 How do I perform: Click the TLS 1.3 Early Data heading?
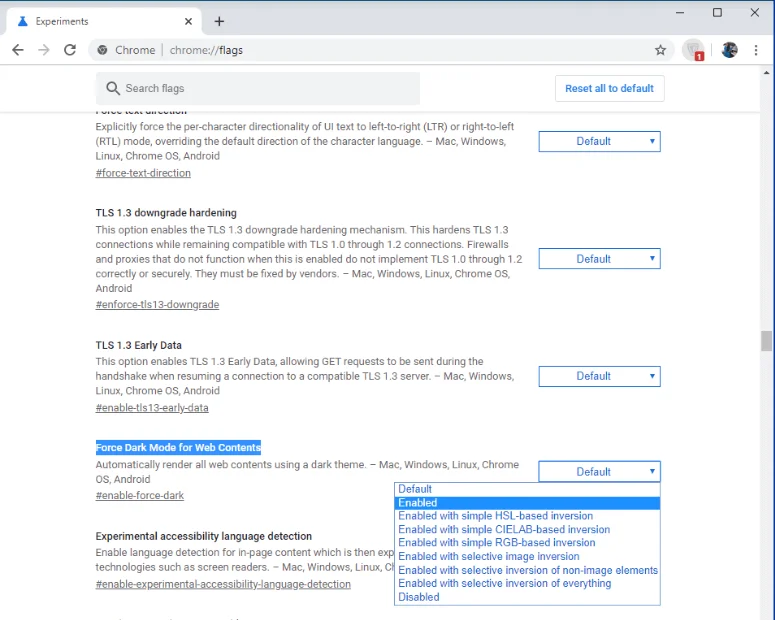tap(138, 345)
